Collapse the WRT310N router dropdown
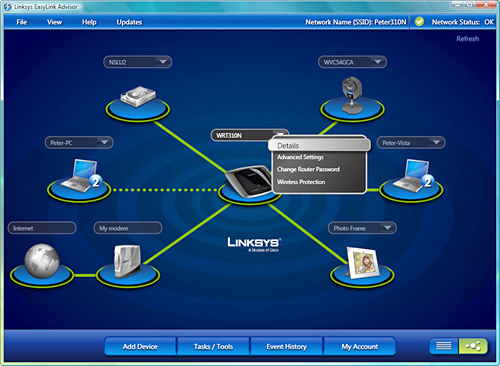This screenshot has height=366, width=500. coord(280,134)
